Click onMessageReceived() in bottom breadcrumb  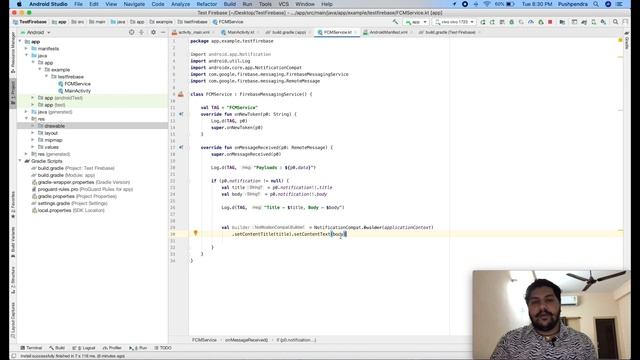(247, 340)
